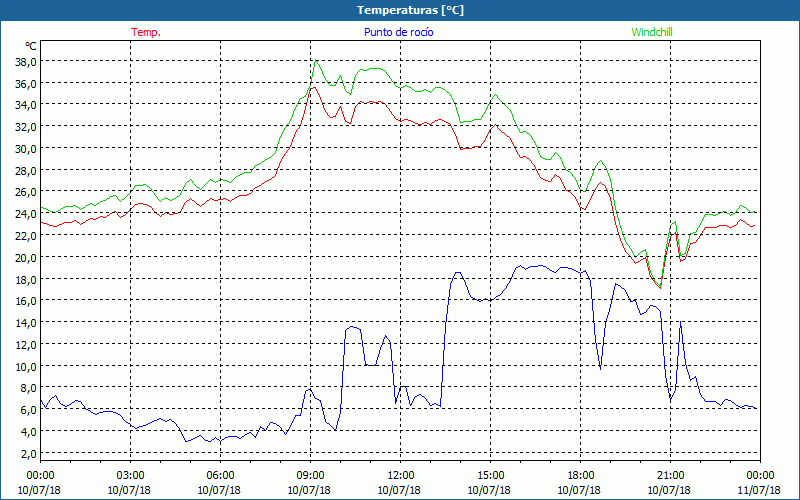
Task: Click the 15:00 time axis label
Action: pos(490,476)
